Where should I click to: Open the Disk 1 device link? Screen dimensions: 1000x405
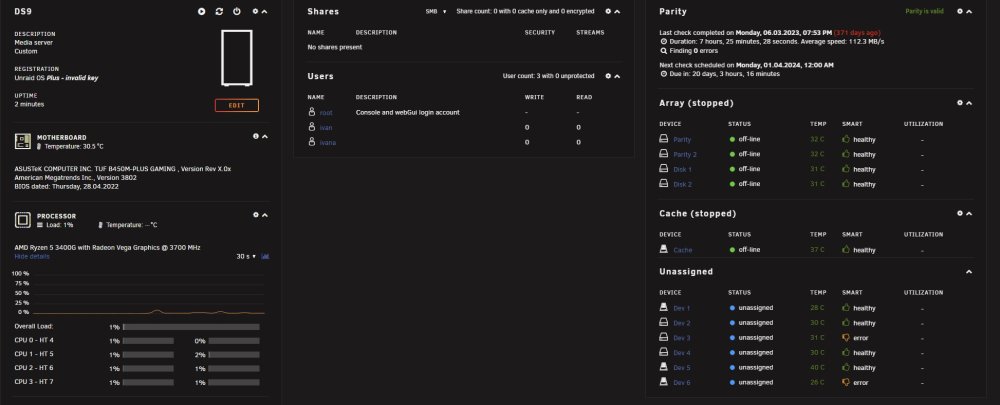coord(682,170)
